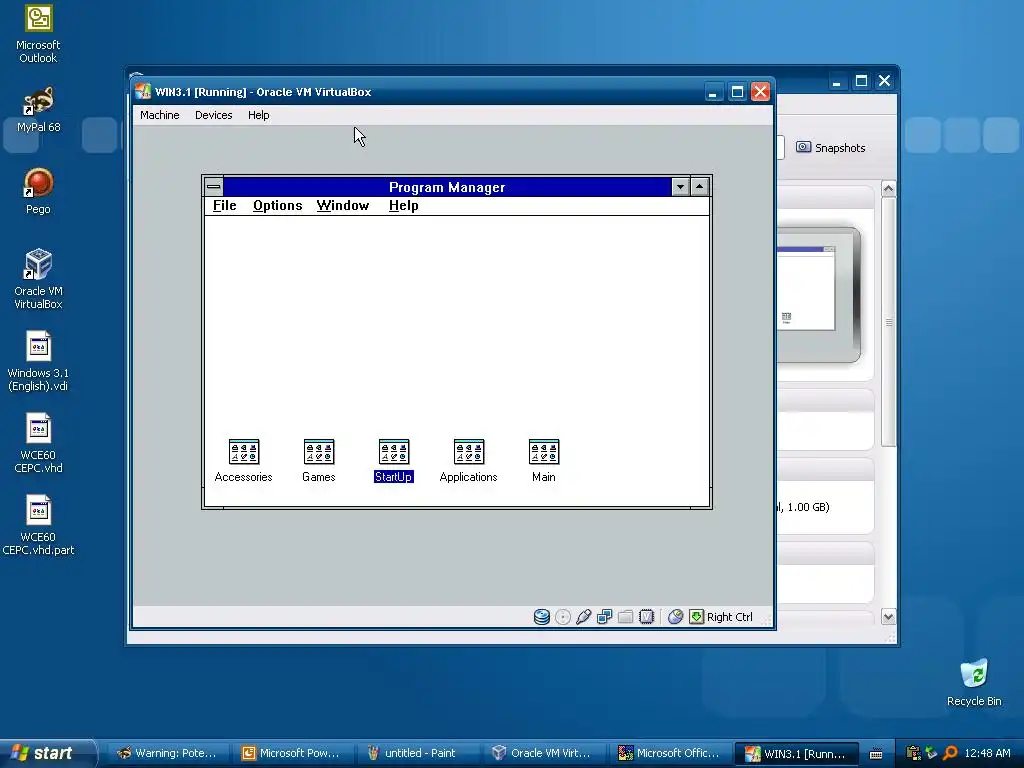
Task: Click the Snapshots button in VirtualBox Manager
Action: tap(831, 148)
